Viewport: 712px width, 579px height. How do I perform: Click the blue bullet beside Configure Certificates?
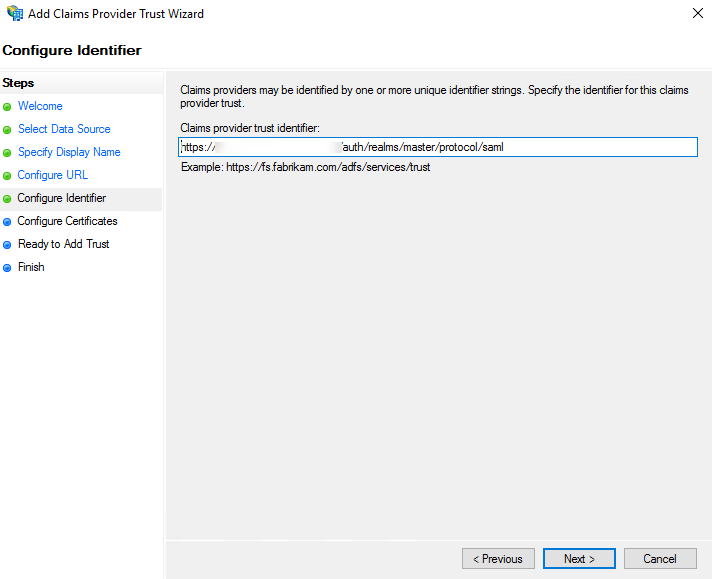coord(8,222)
